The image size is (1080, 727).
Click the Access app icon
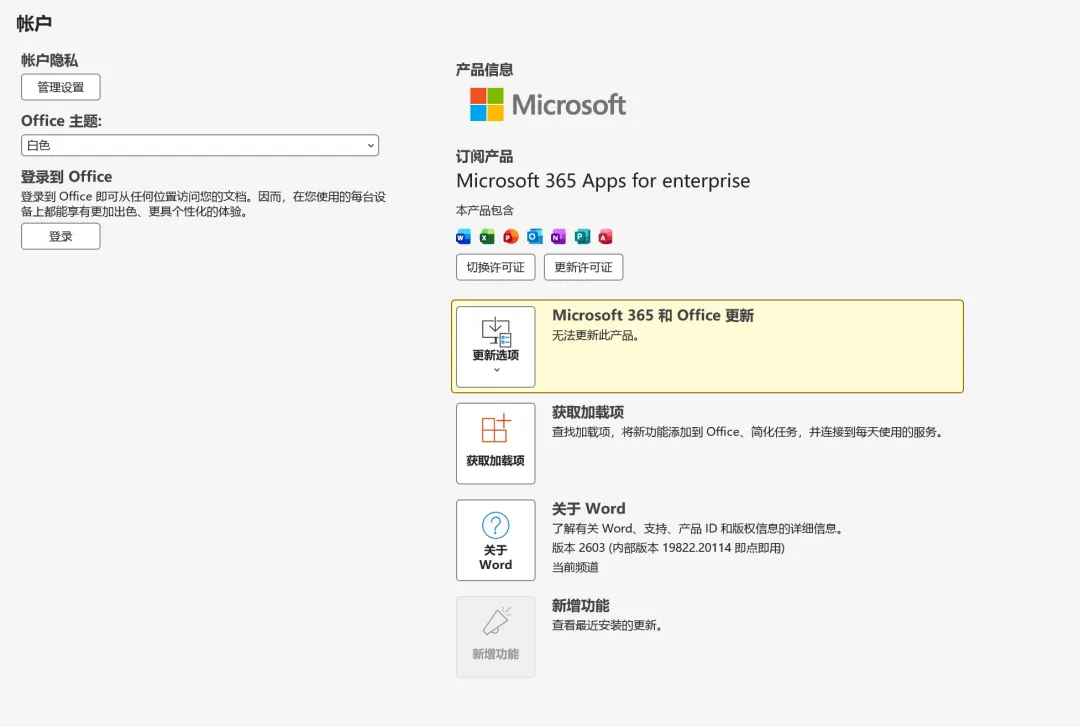(x=605, y=237)
